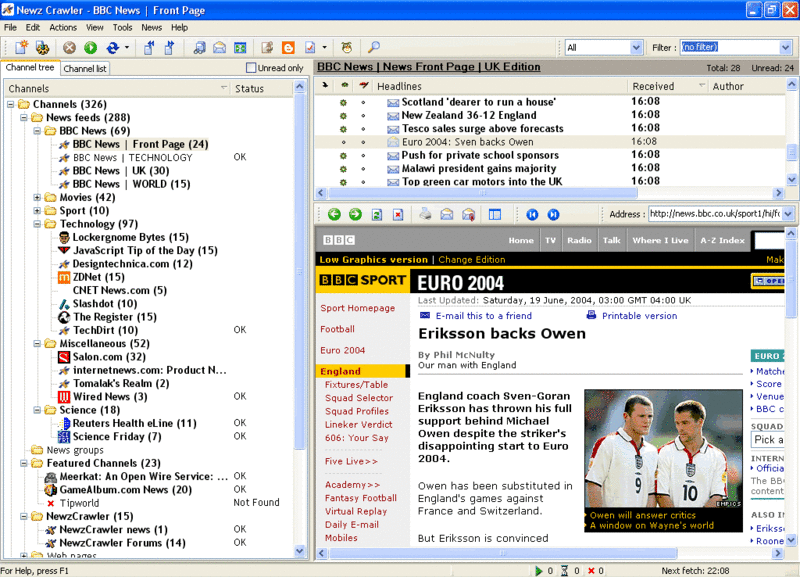
Task: Click the Salon.com channel icon
Action: point(64,357)
